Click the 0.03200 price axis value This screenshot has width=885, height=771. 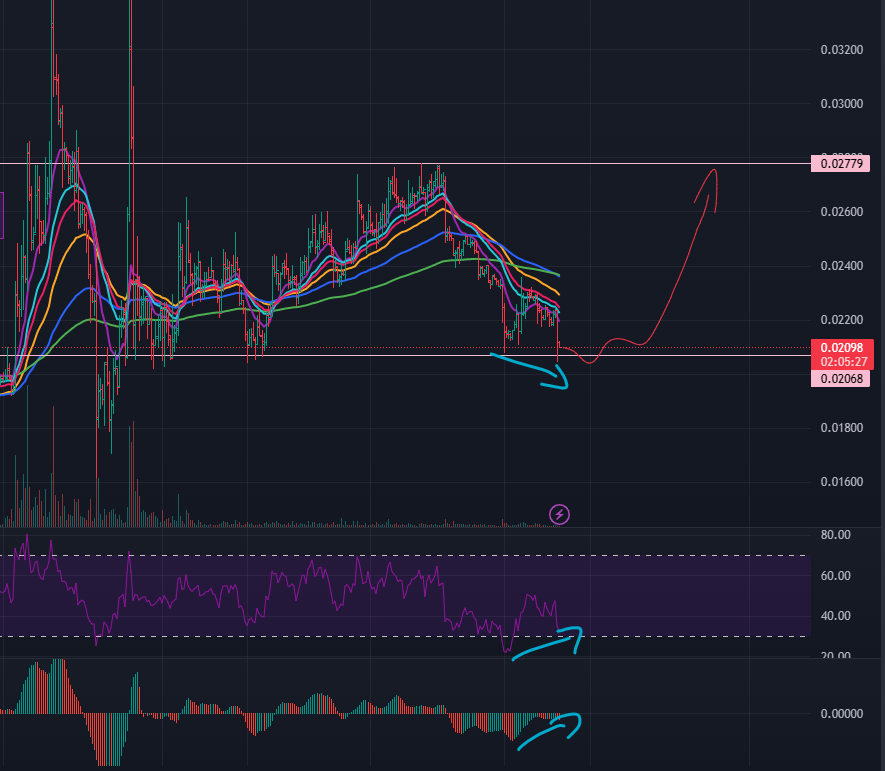(842, 50)
